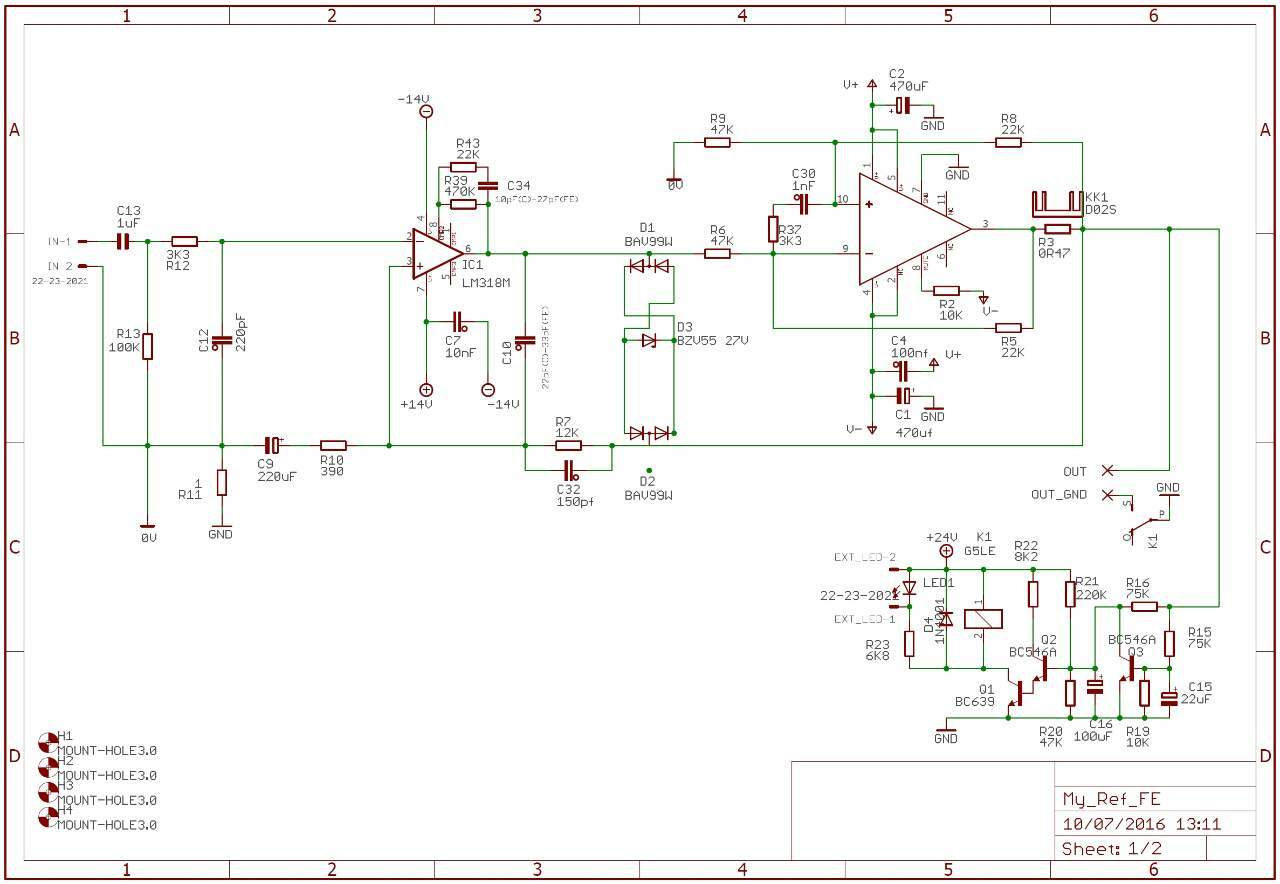Click the +24V supply circle symbol
This screenshot has width=1280, height=884.
(x=946, y=551)
